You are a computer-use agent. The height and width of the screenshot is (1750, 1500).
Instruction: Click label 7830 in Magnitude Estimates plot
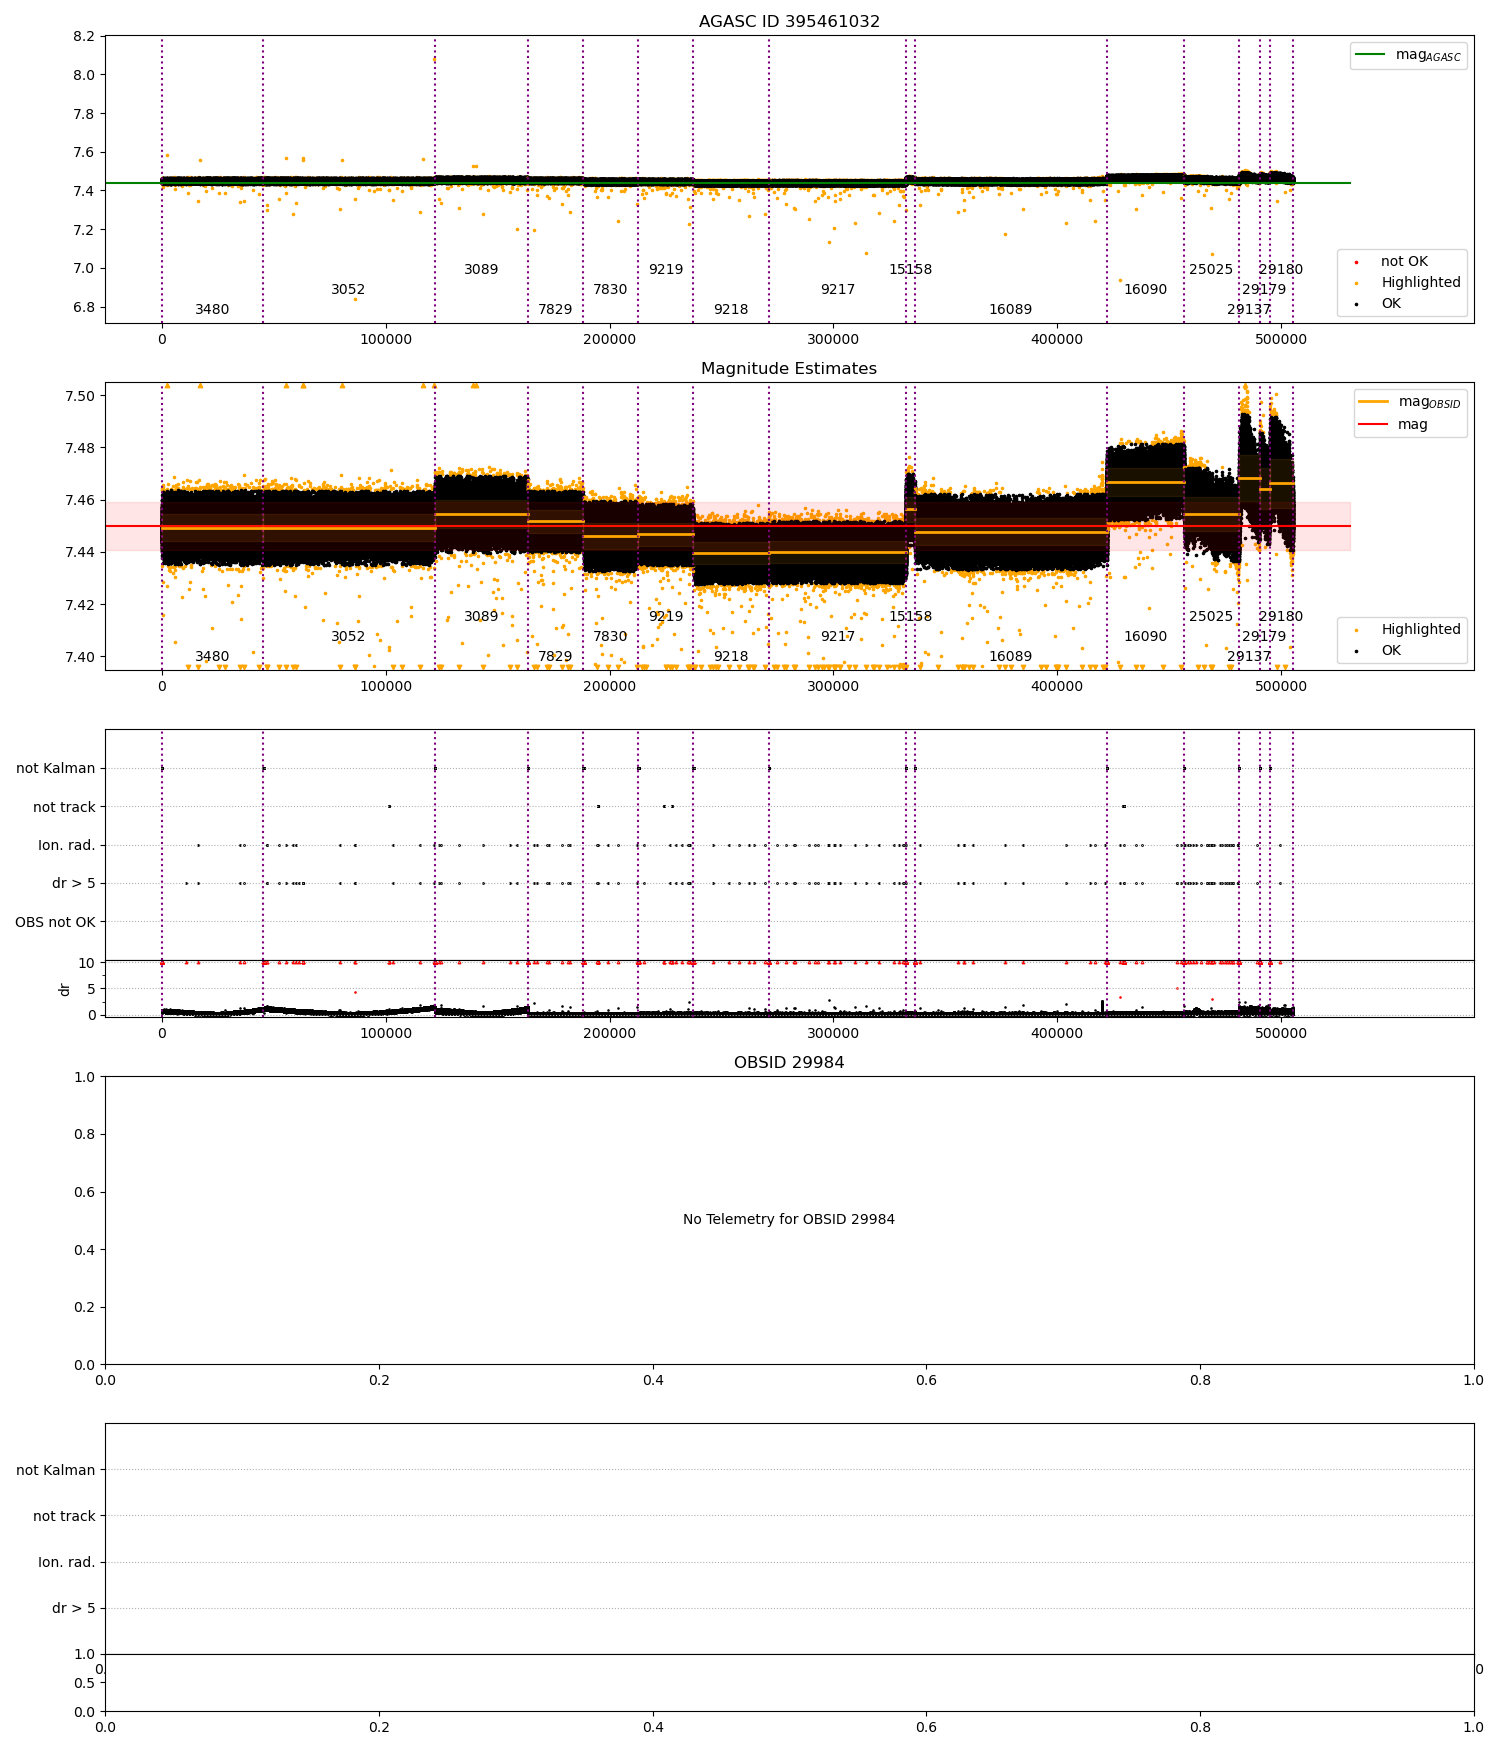[x=610, y=637]
